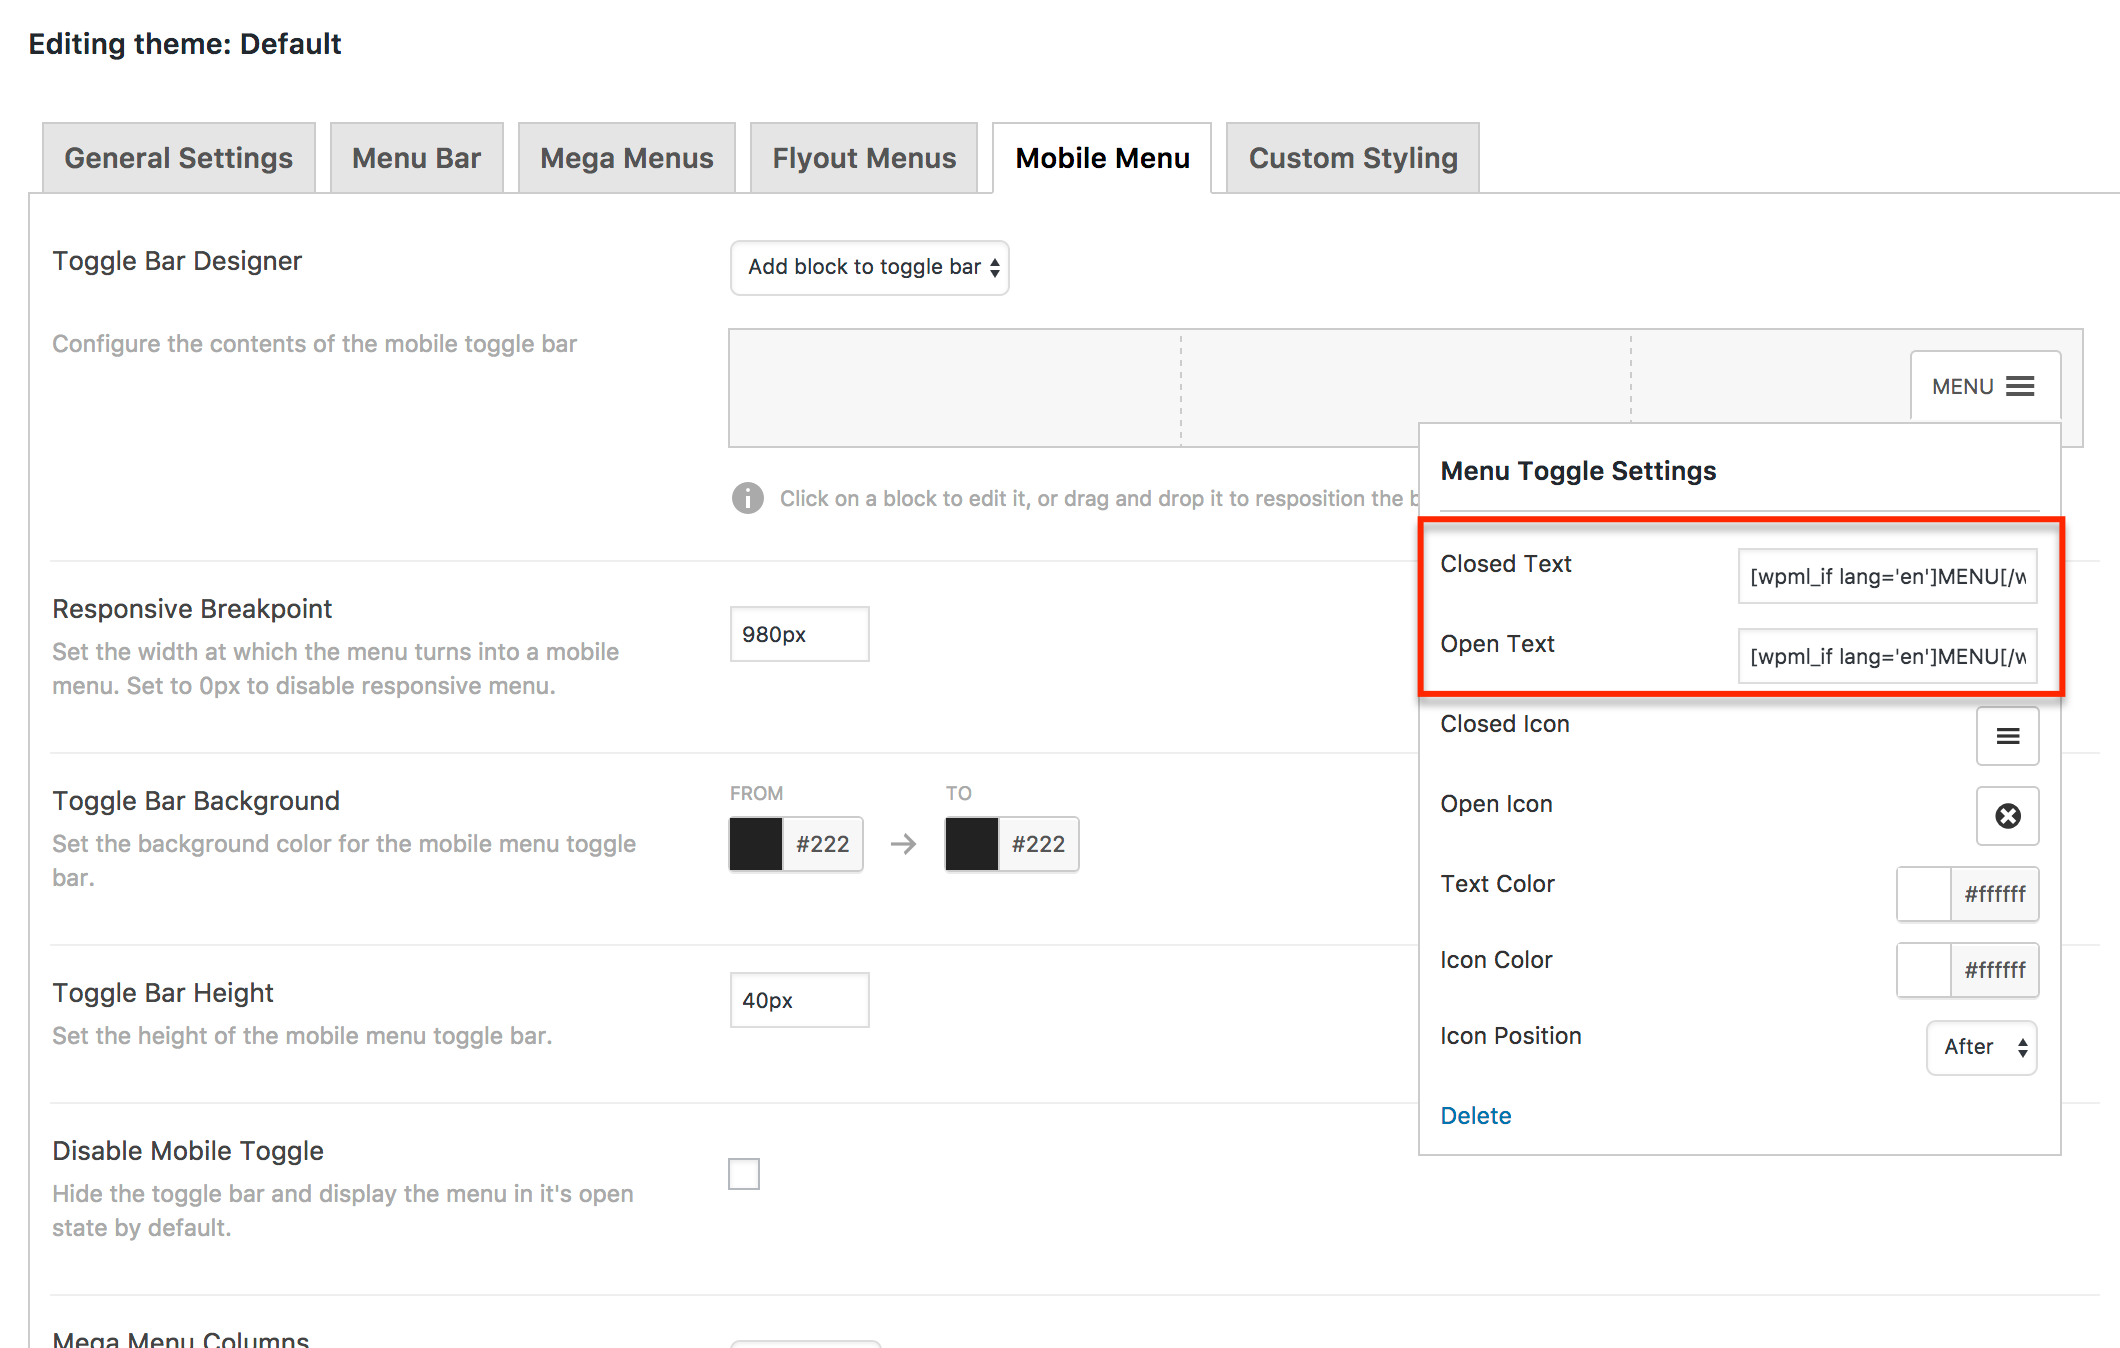Click the X-circle Open Icon picker
This screenshot has height=1348, width=2120.
[x=2006, y=816]
